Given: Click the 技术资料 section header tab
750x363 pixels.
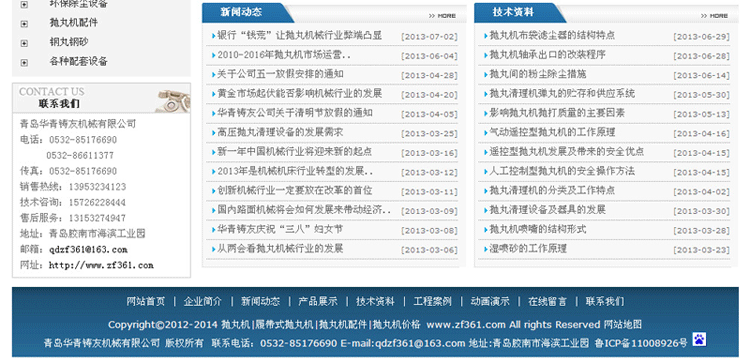Looking at the screenshot, I should (514, 12).
